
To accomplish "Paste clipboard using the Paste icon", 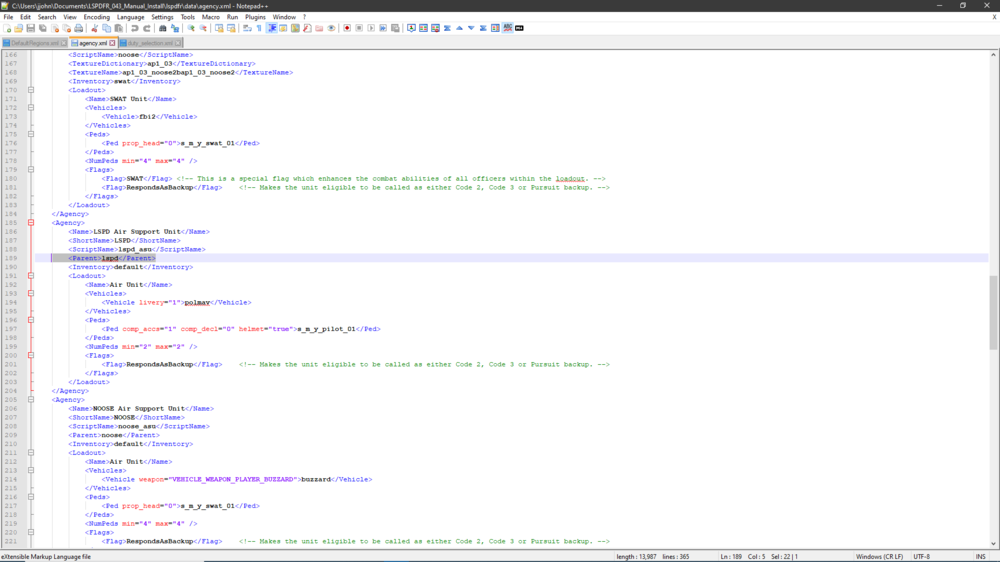I will point(118,28).
